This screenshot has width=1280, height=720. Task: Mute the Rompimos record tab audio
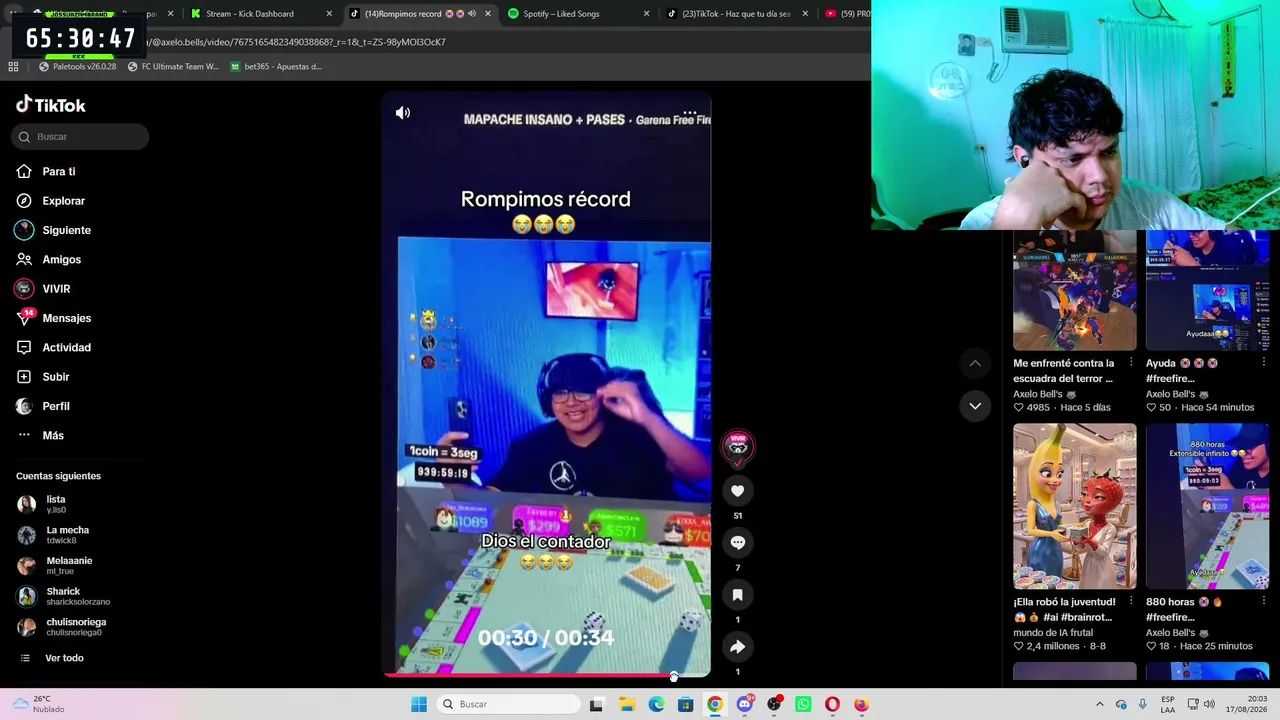(x=472, y=14)
